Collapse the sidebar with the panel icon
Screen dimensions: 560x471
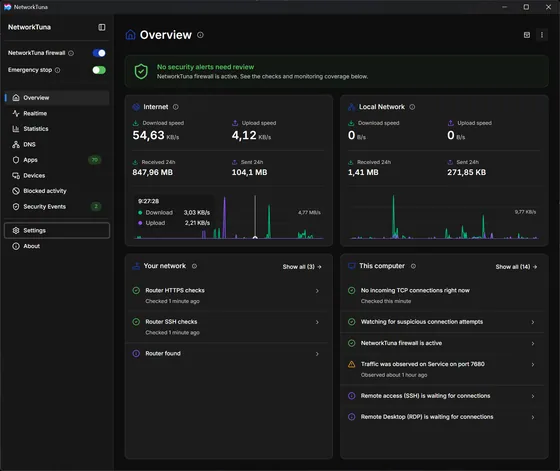[102, 27]
